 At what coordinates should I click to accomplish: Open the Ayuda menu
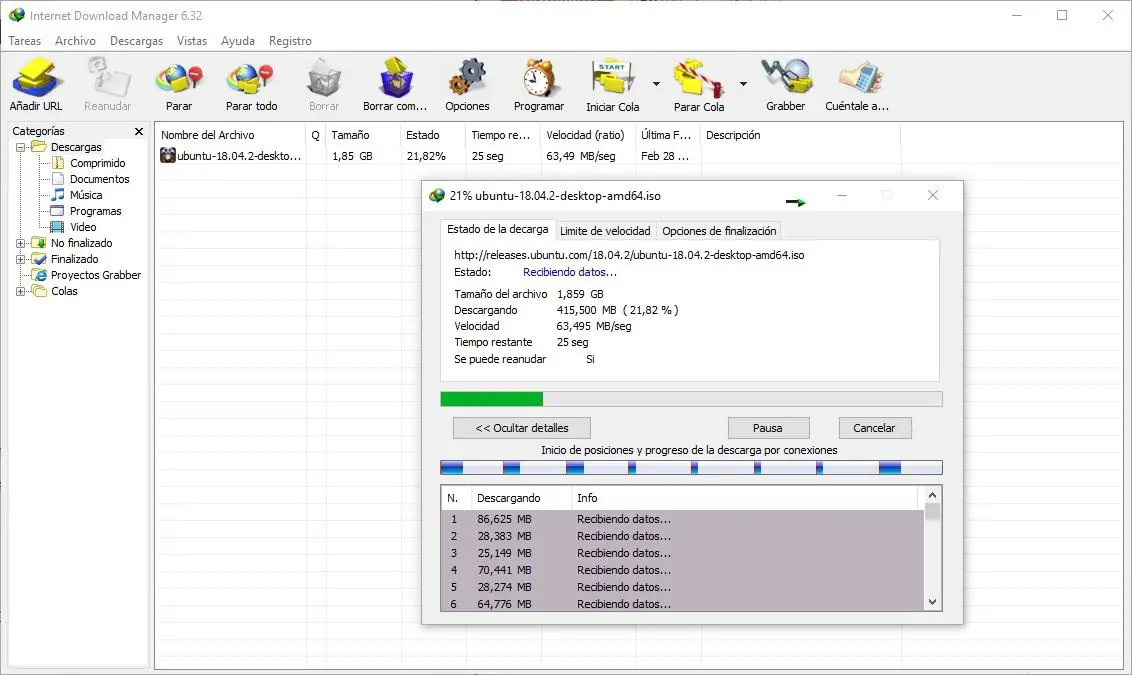[x=238, y=41]
